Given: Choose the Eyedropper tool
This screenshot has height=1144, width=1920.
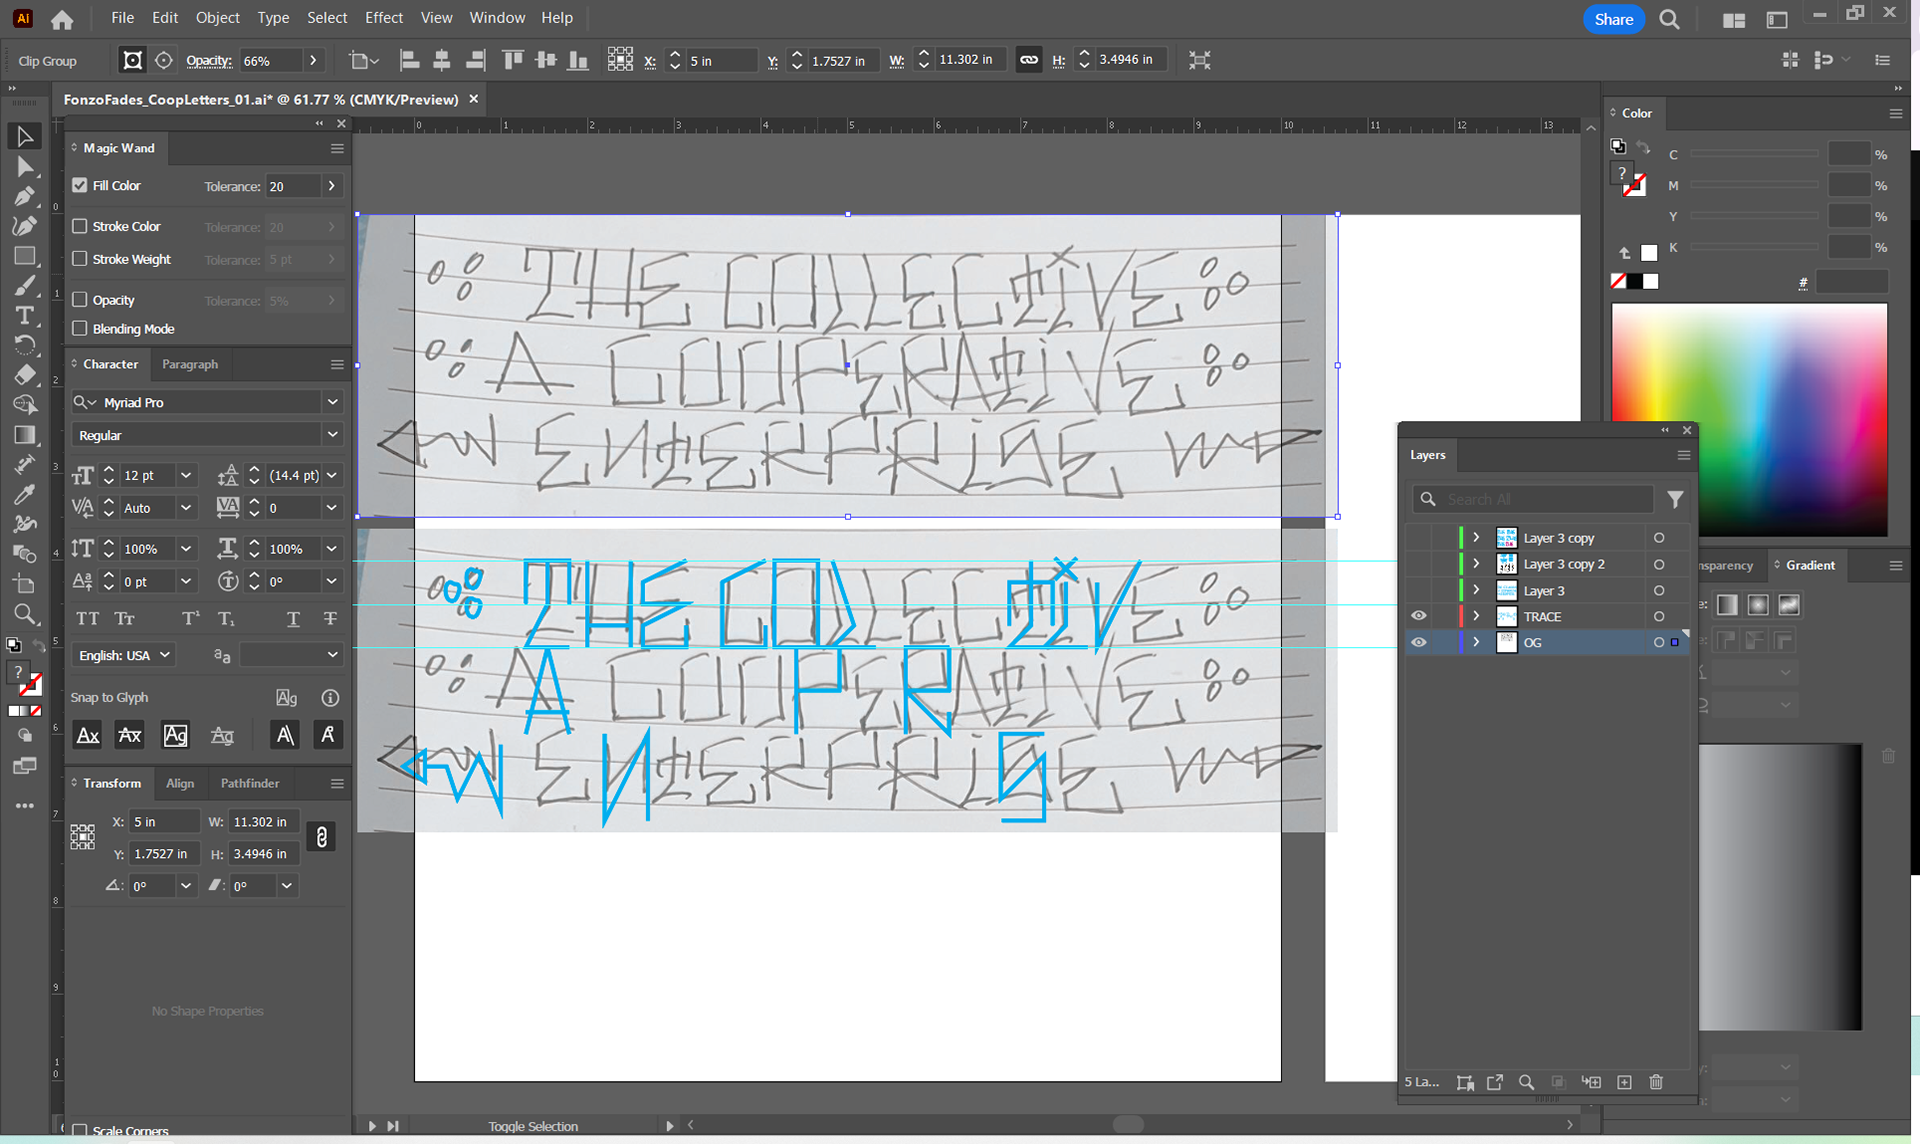Looking at the screenshot, I should point(25,494).
